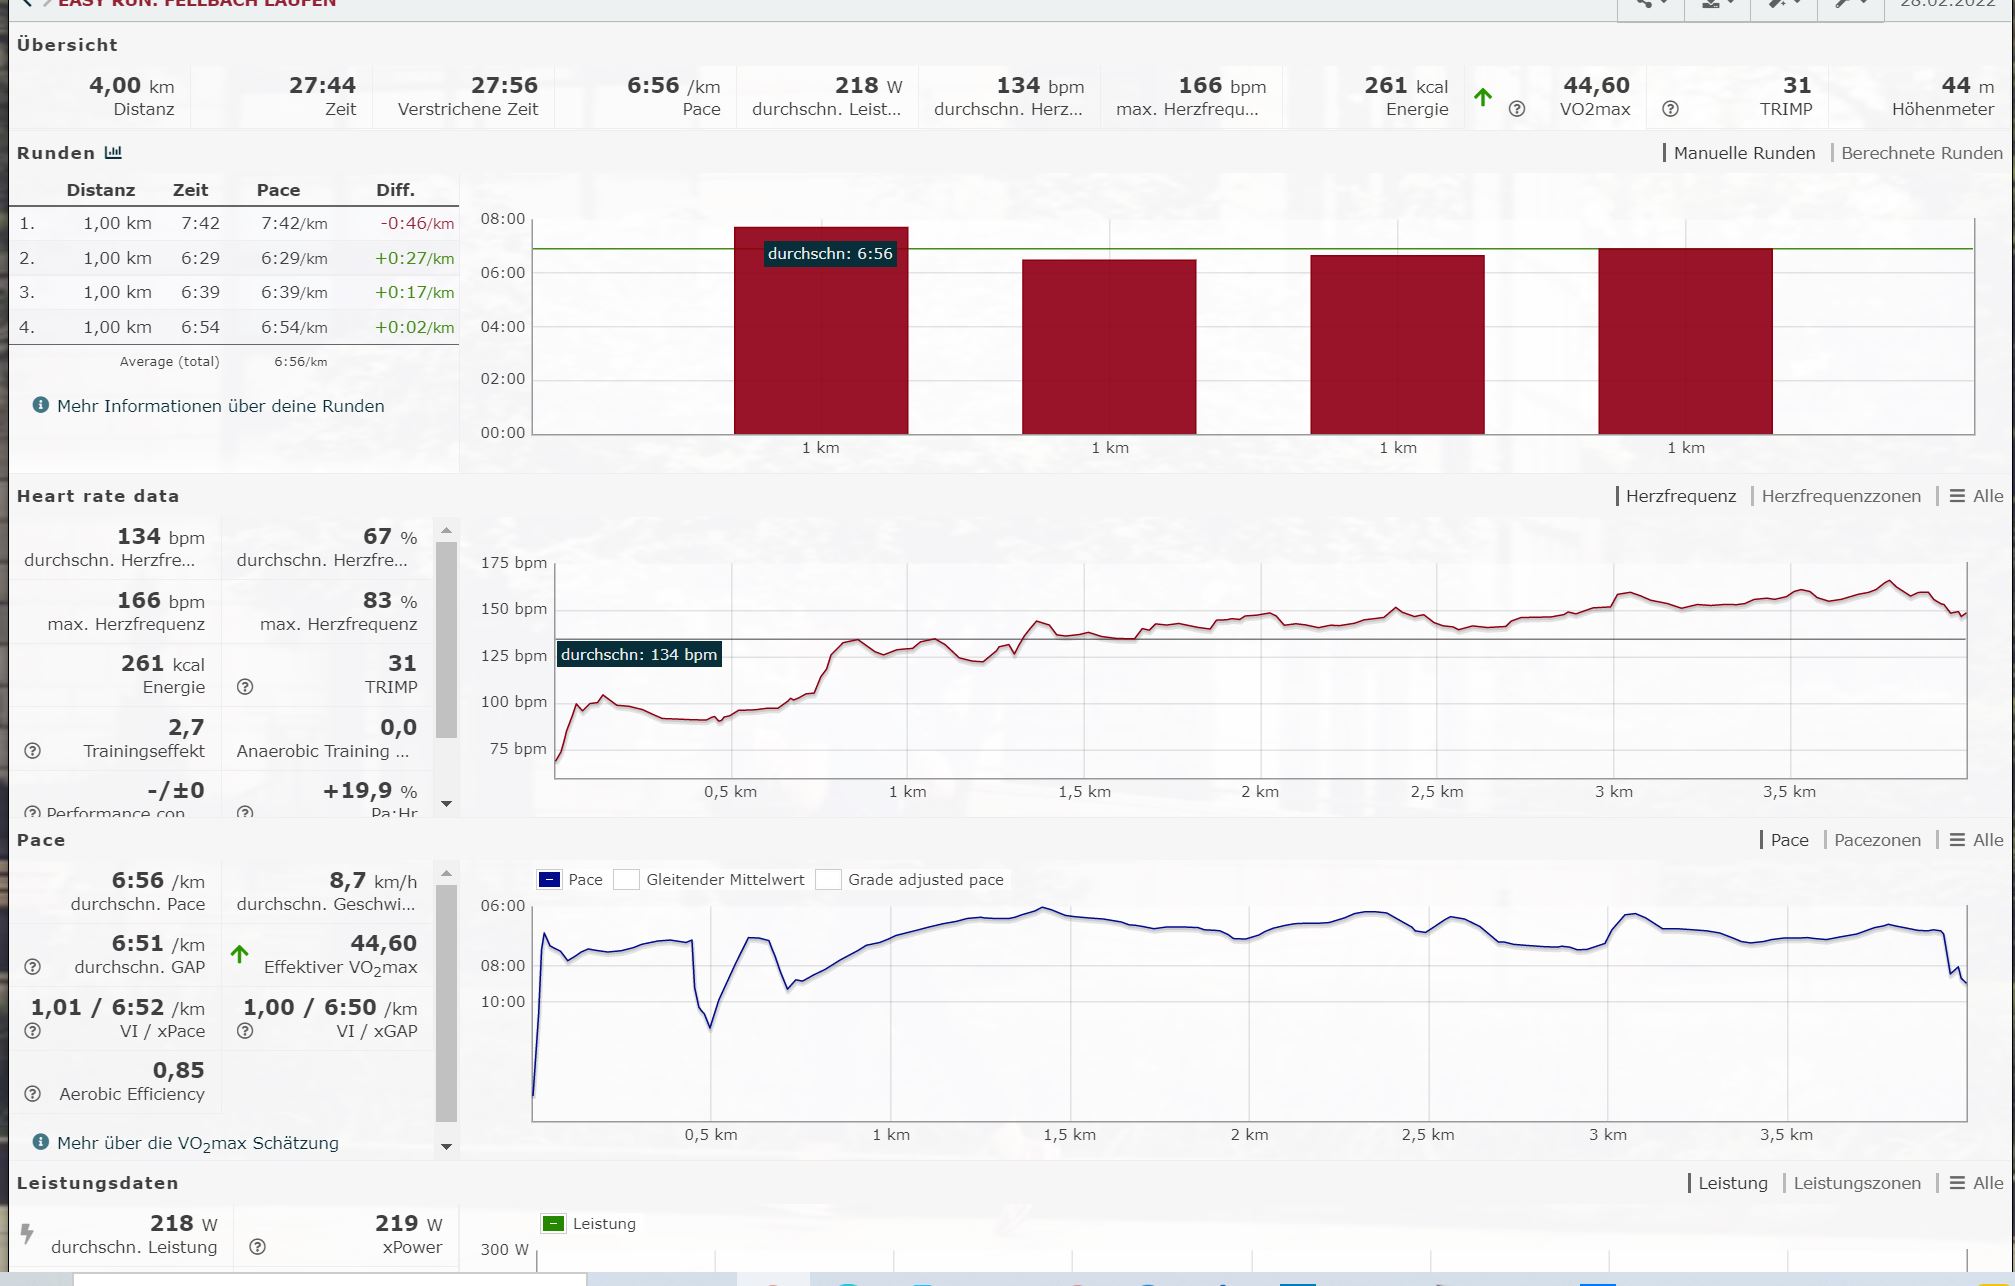Open the wrench tools dropdown
This screenshot has width=2015, height=1286.
pyautogui.click(x=1851, y=4)
